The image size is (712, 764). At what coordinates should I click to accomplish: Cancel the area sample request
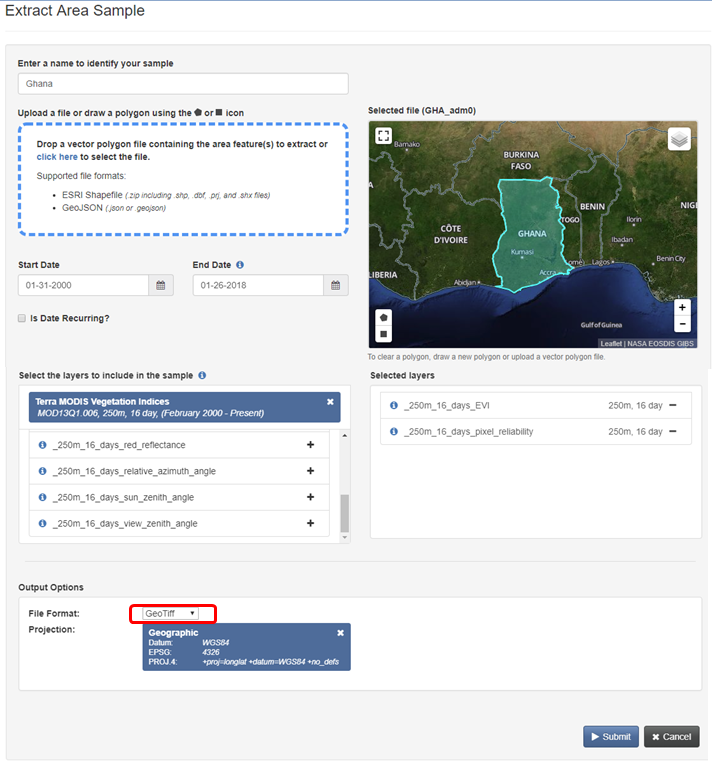point(671,737)
